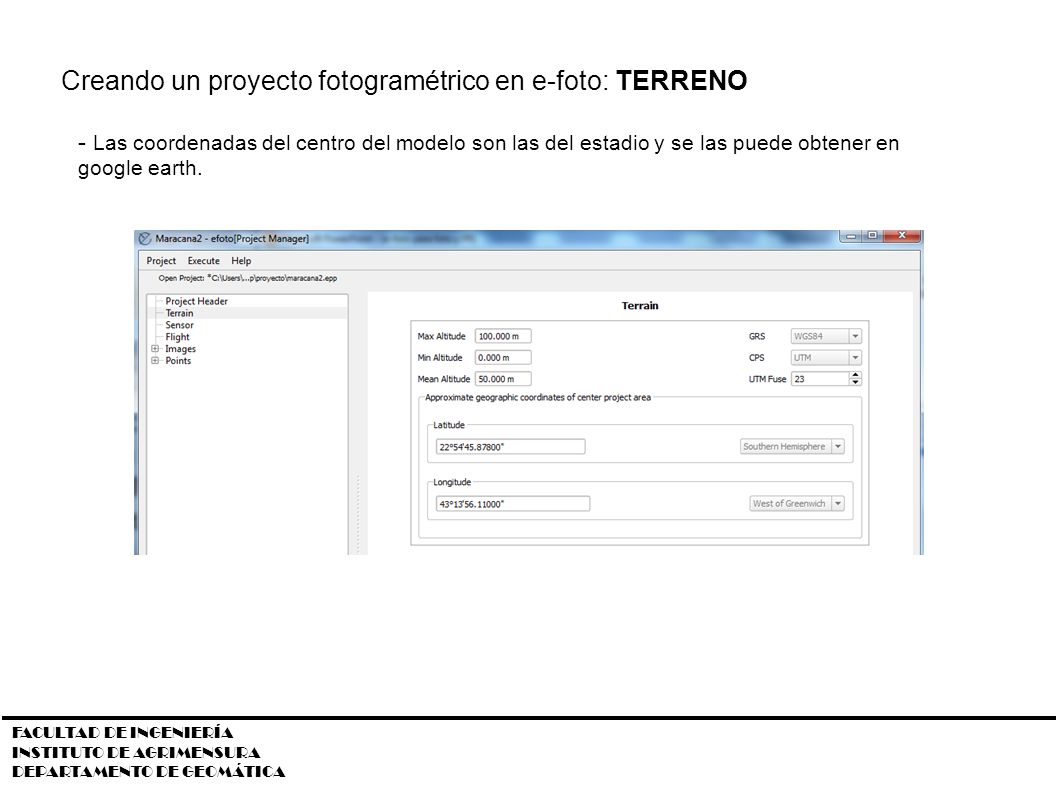Open the GRS WGS84 dropdown
Screen dimensions: 1058x793
click(x=826, y=336)
